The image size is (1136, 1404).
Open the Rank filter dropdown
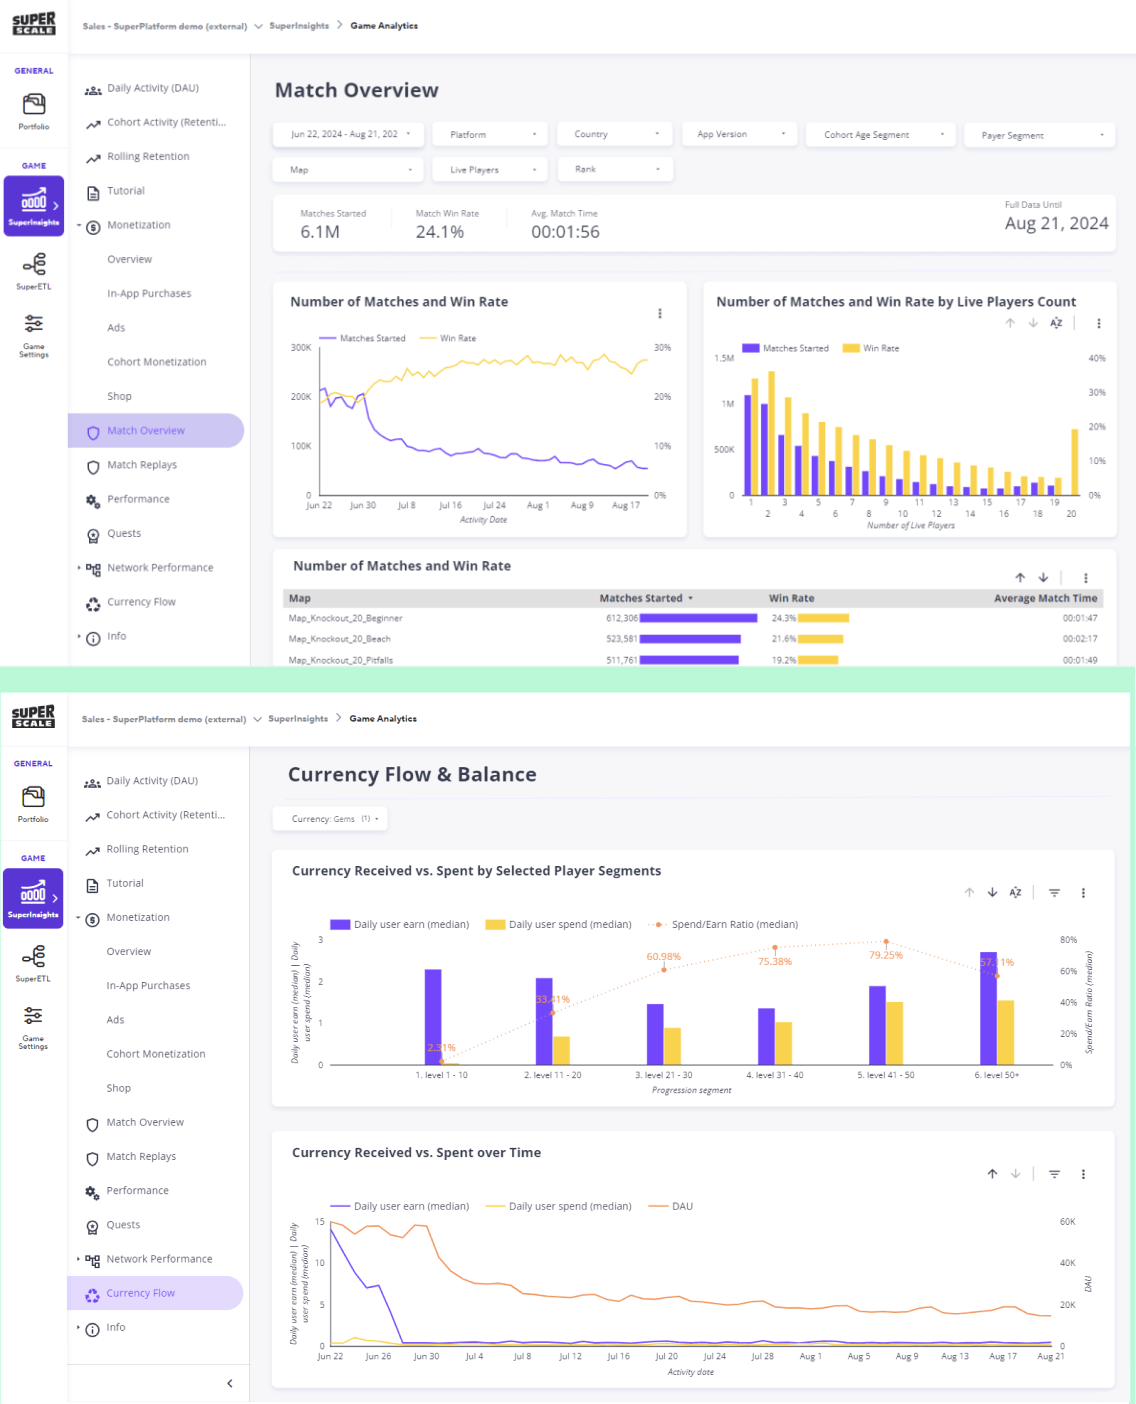pos(615,170)
